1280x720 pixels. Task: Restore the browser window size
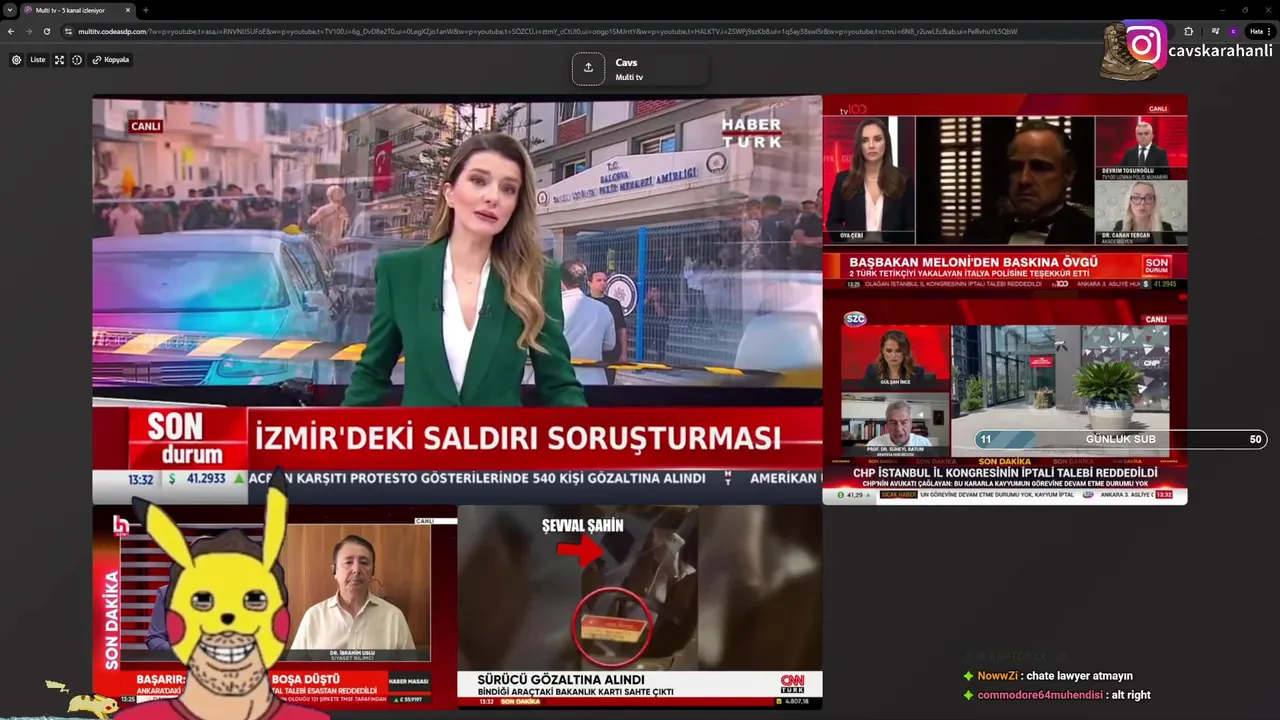click(1245, 10)
